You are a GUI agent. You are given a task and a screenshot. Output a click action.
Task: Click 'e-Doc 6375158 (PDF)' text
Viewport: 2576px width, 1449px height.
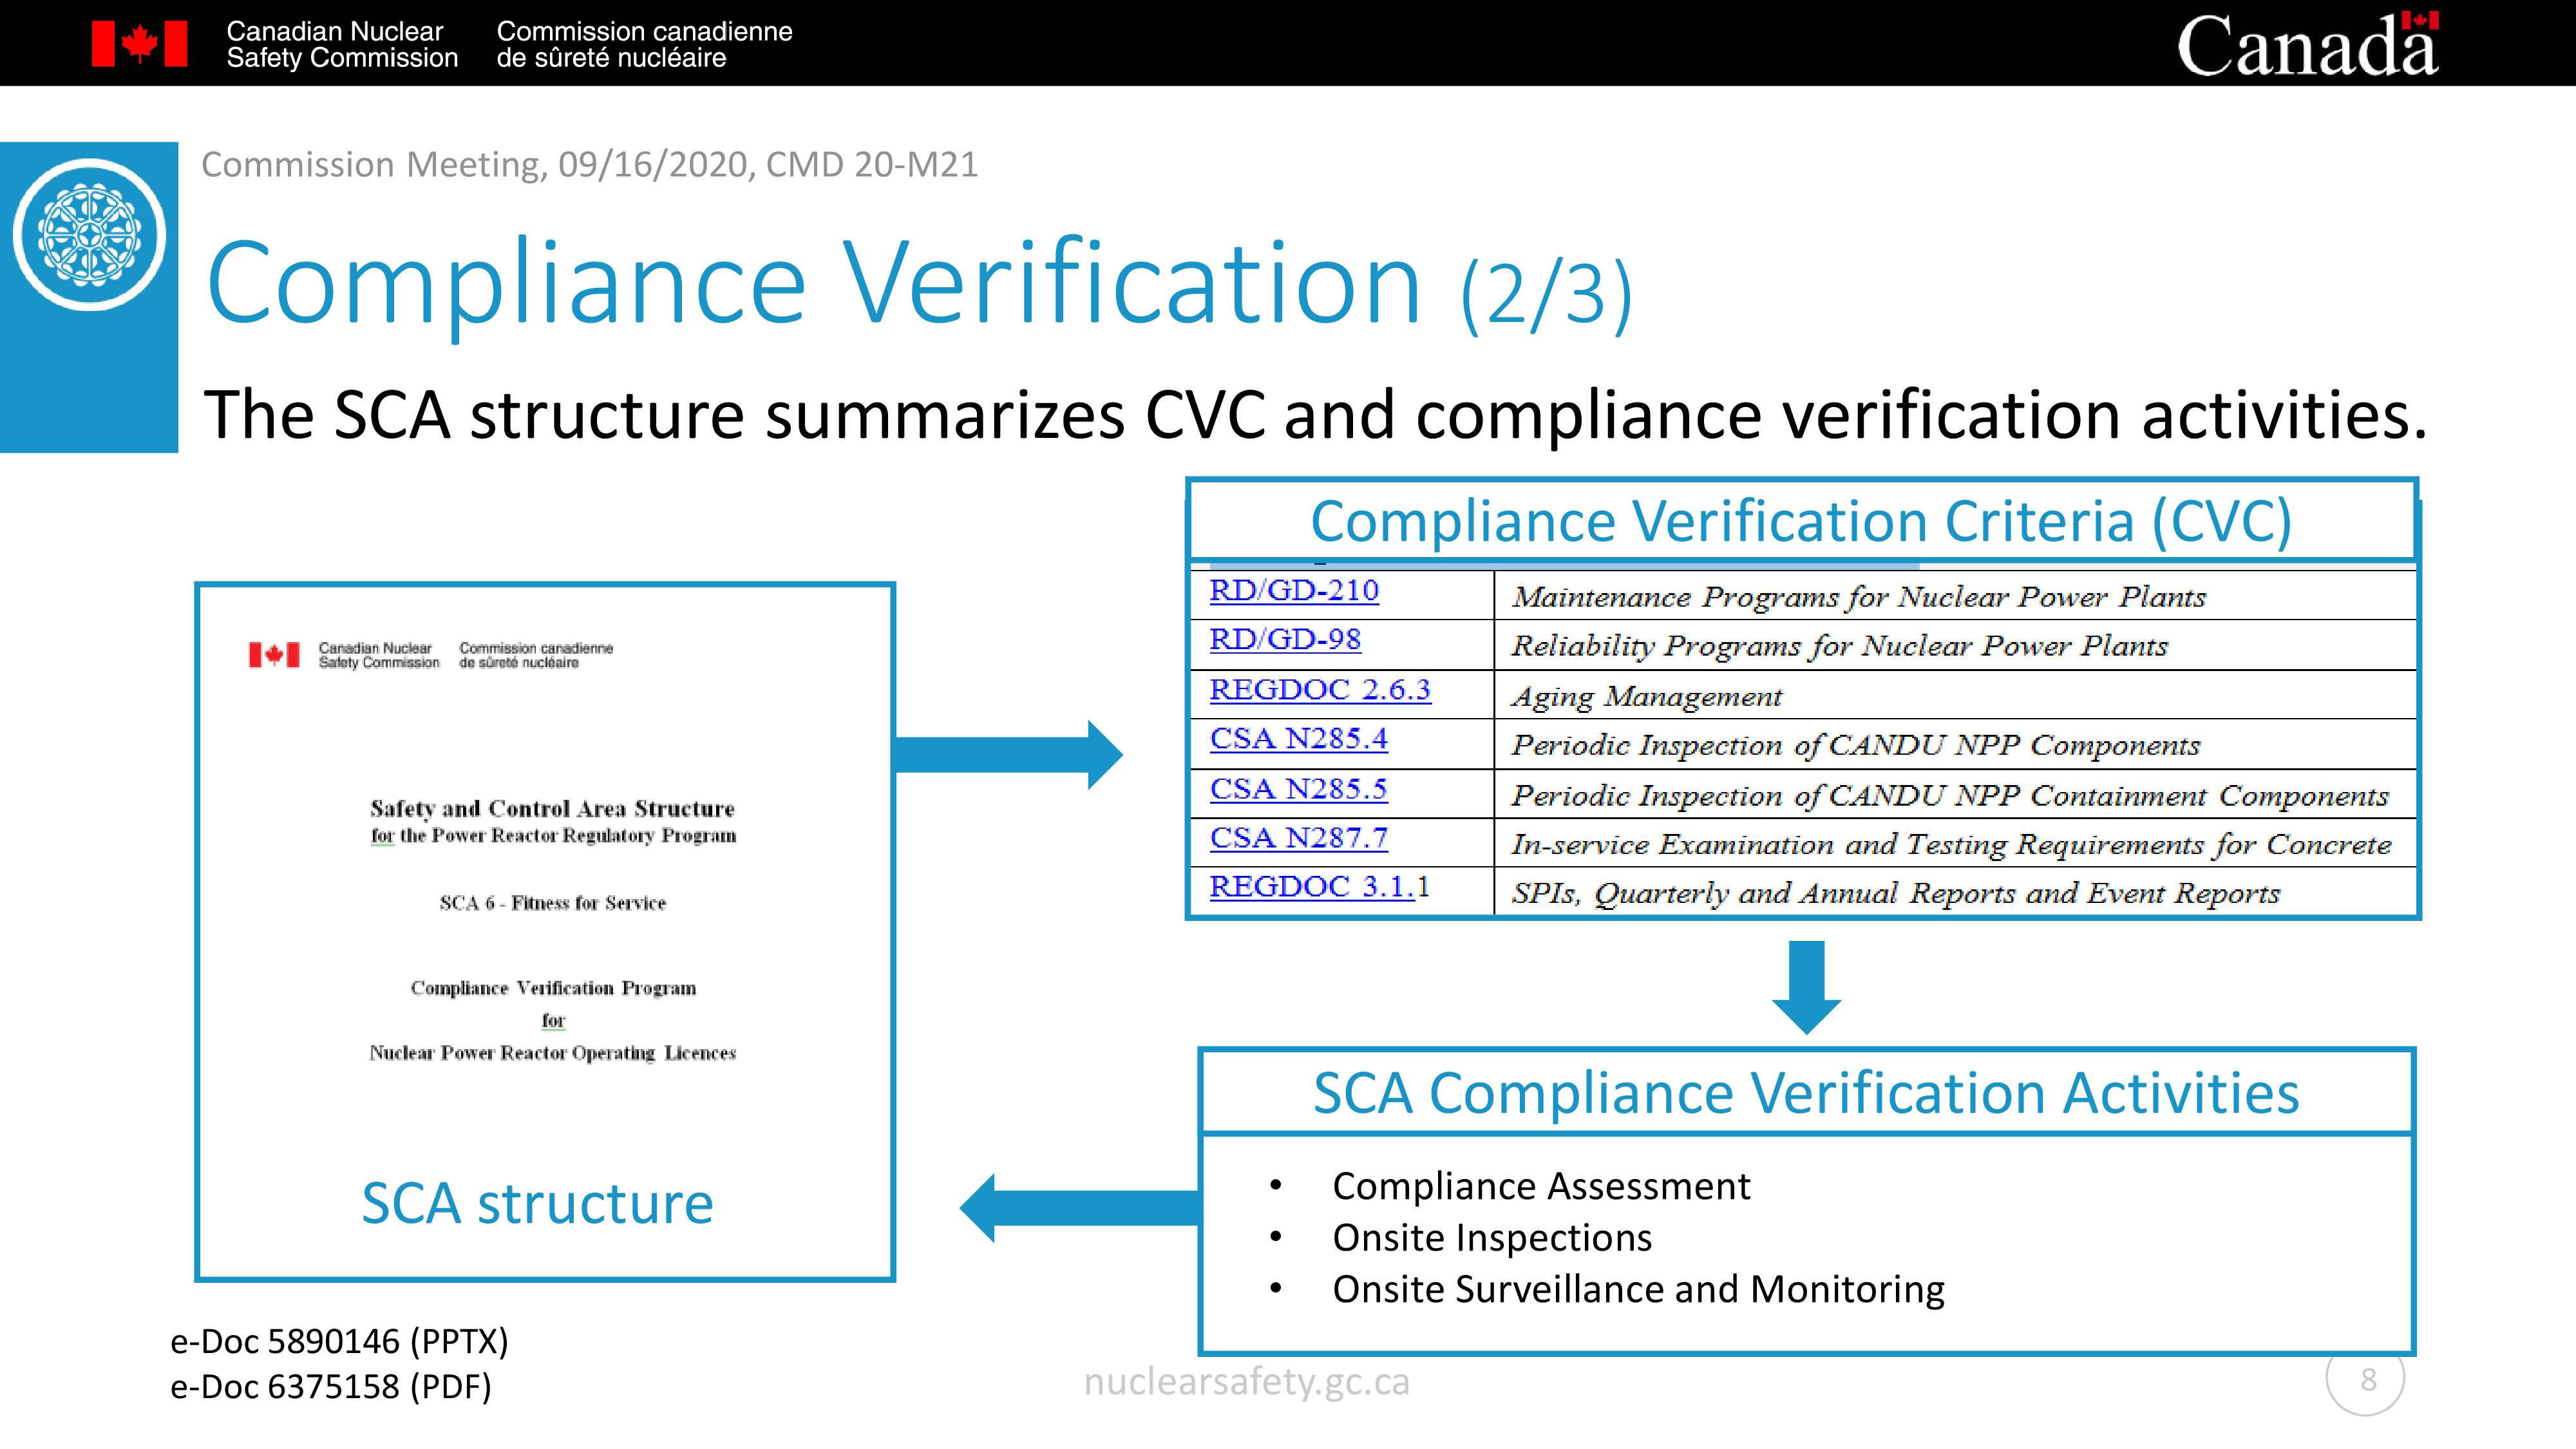pos(331,1387)
